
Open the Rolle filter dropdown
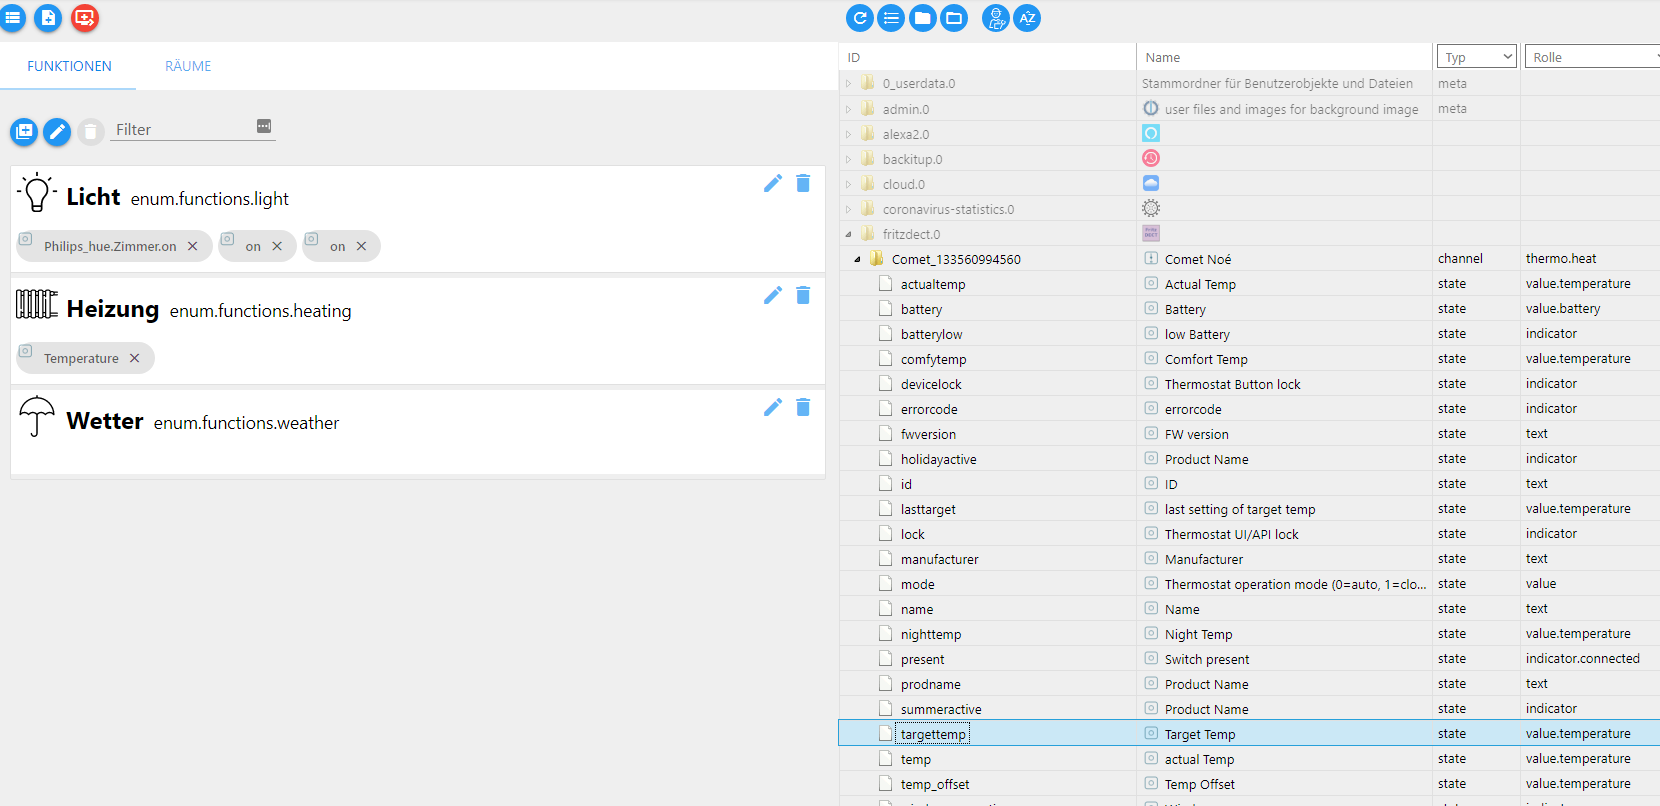[x=1592, y=57]
